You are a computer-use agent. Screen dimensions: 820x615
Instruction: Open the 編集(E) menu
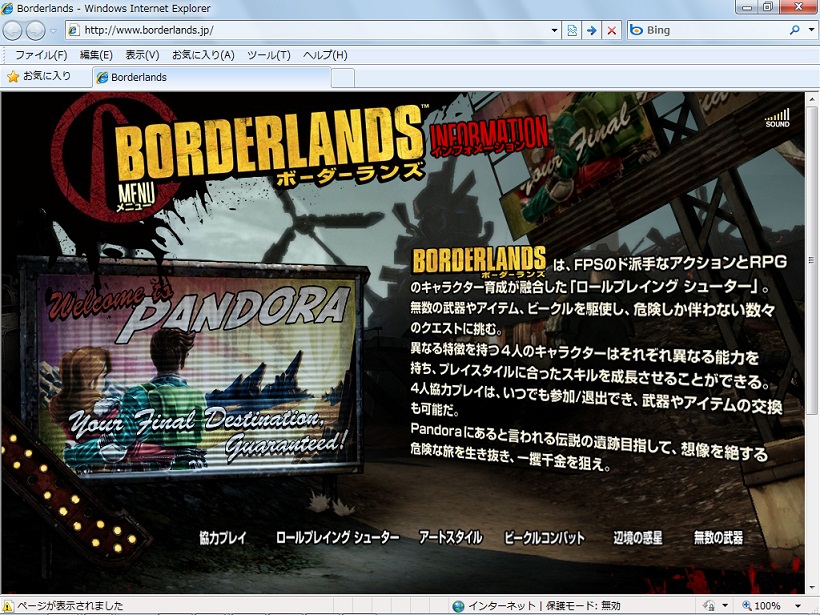click(96, 55)
